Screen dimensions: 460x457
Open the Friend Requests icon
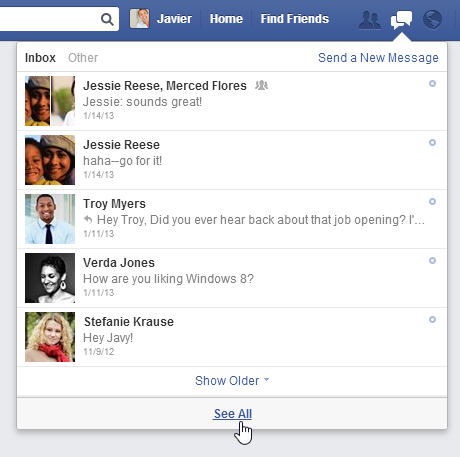point(370,20)
